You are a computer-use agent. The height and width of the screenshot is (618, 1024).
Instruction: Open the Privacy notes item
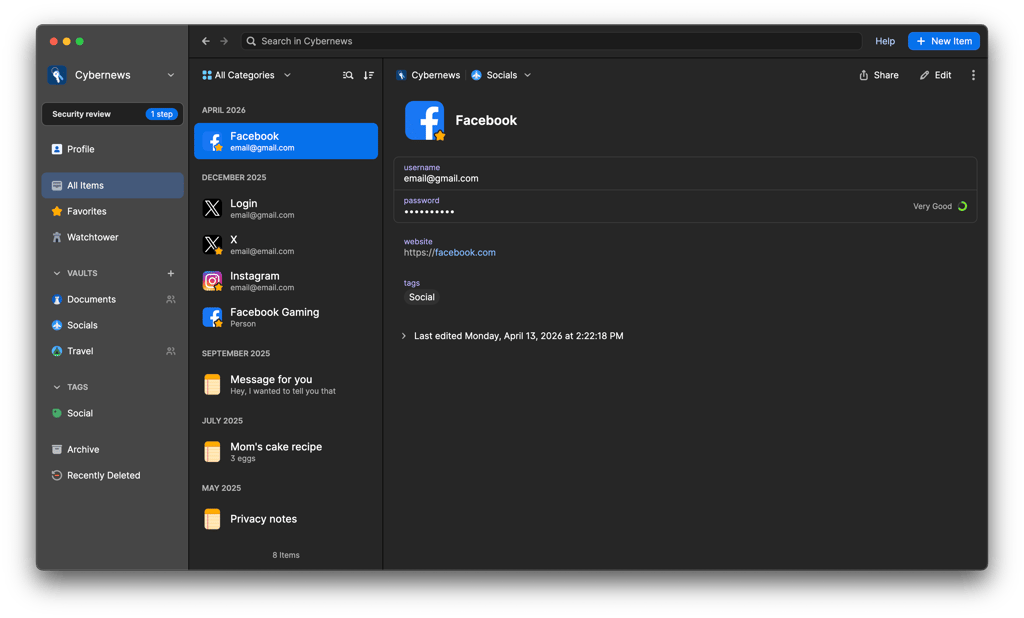point(286,519)
